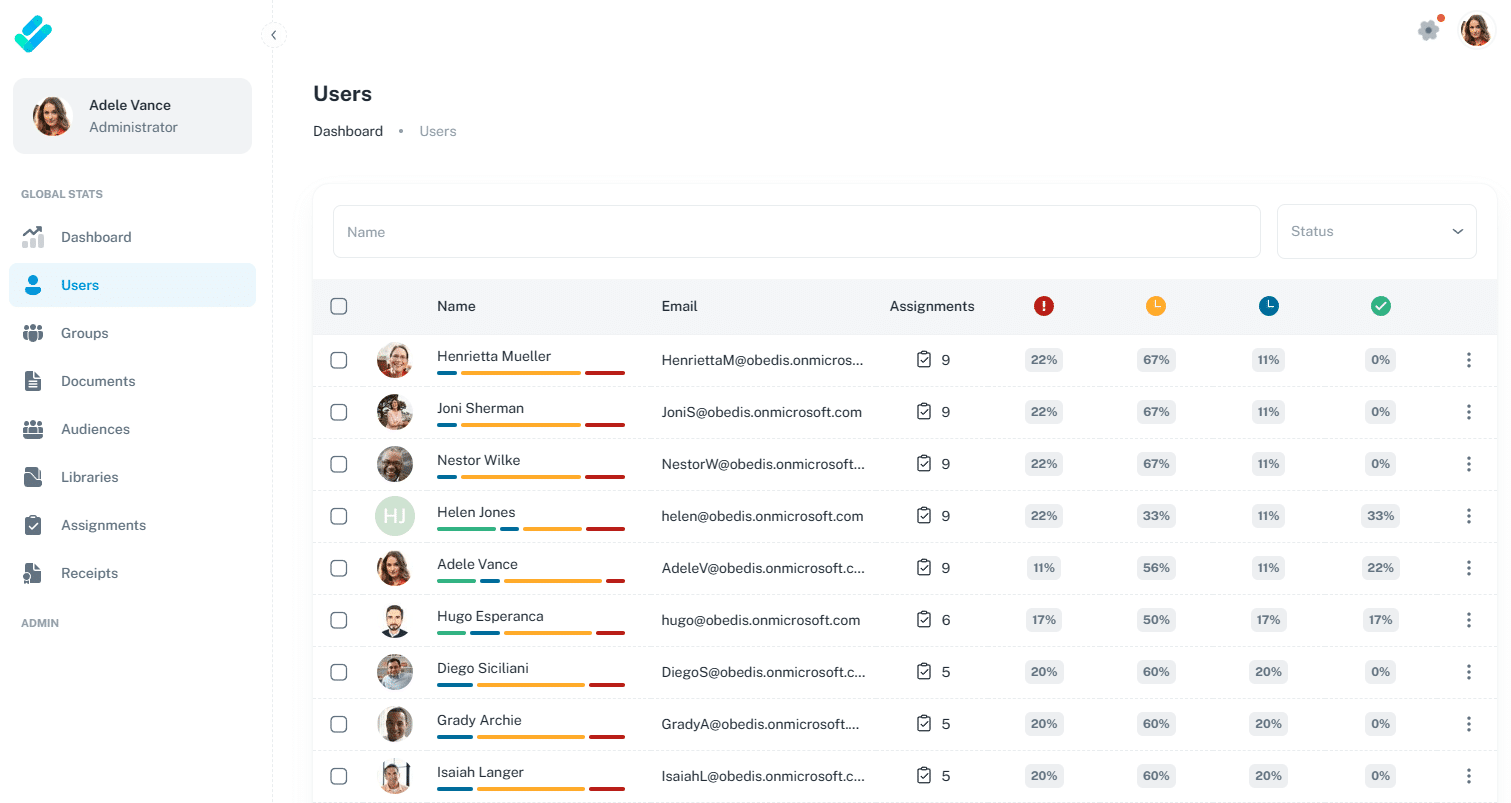Click the orange pending clock column icon

tap(1156, 307)
